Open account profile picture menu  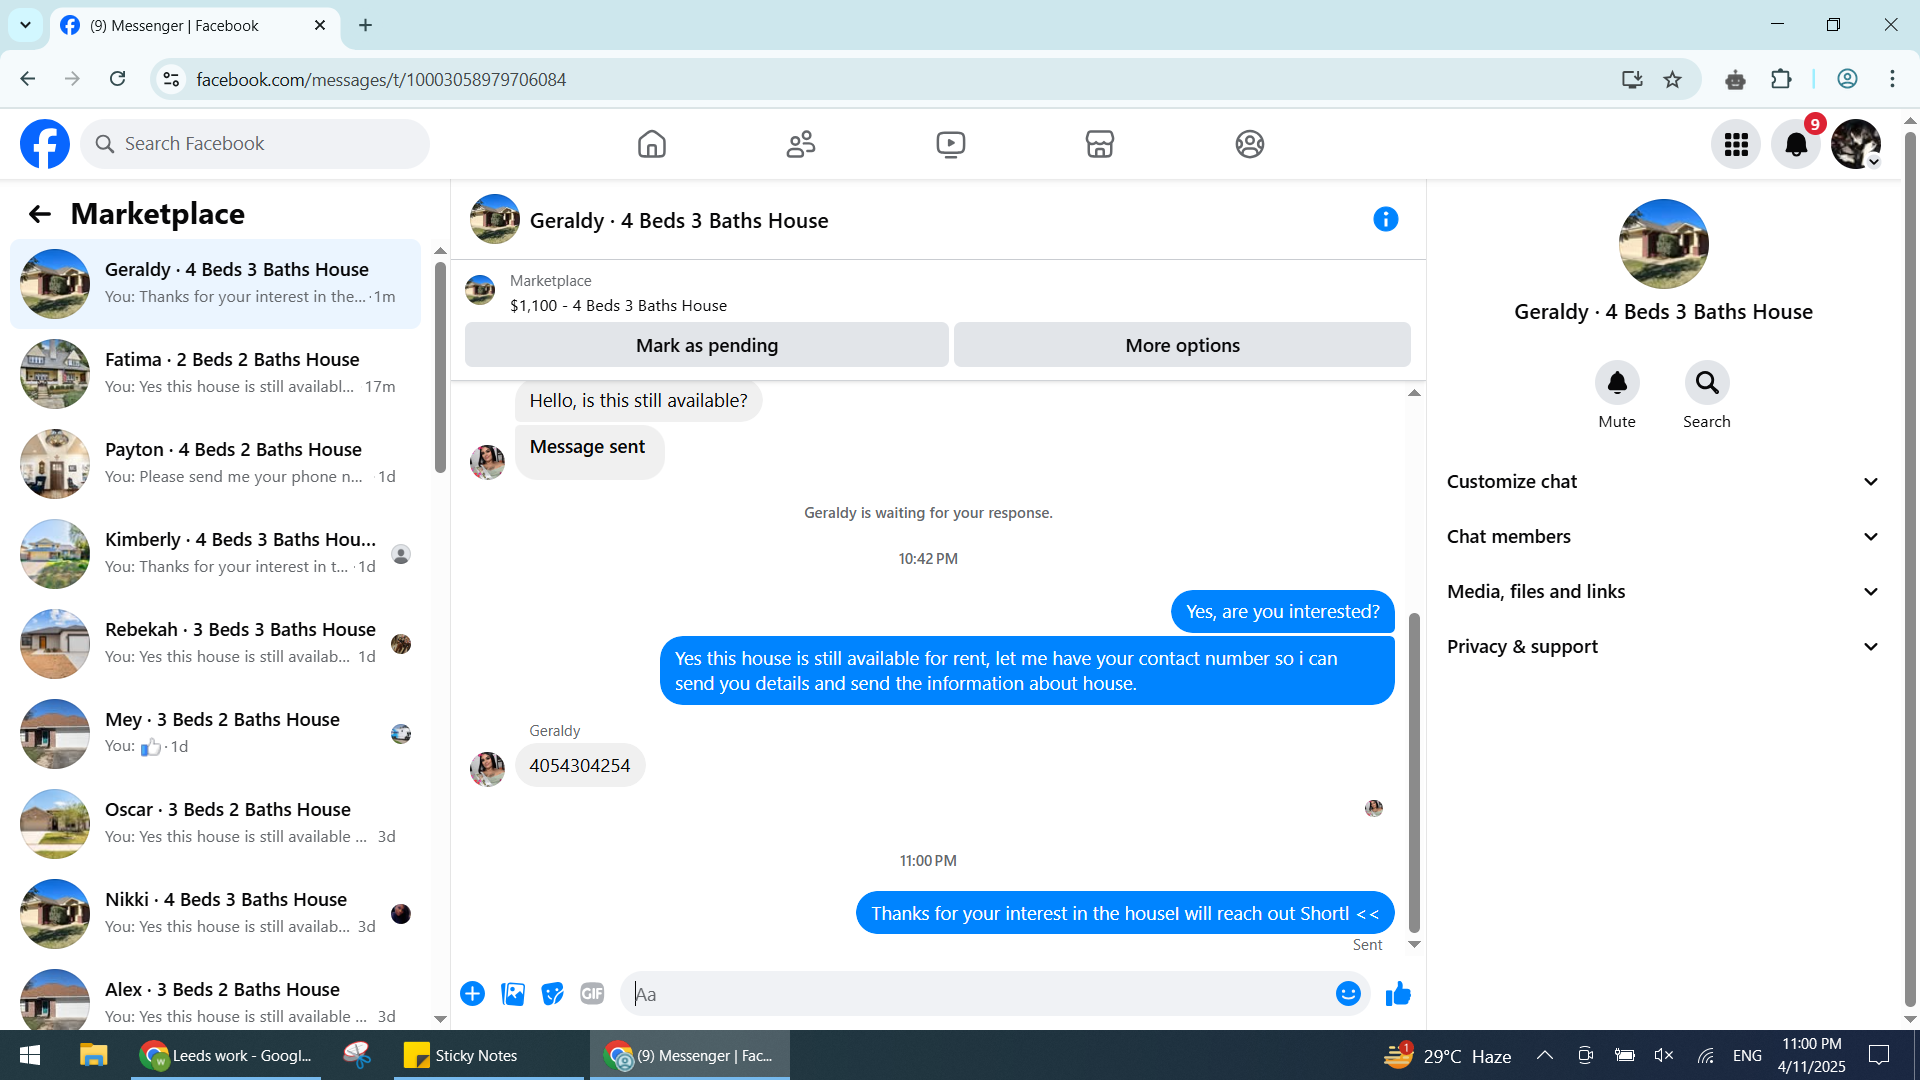(1856, 144)
